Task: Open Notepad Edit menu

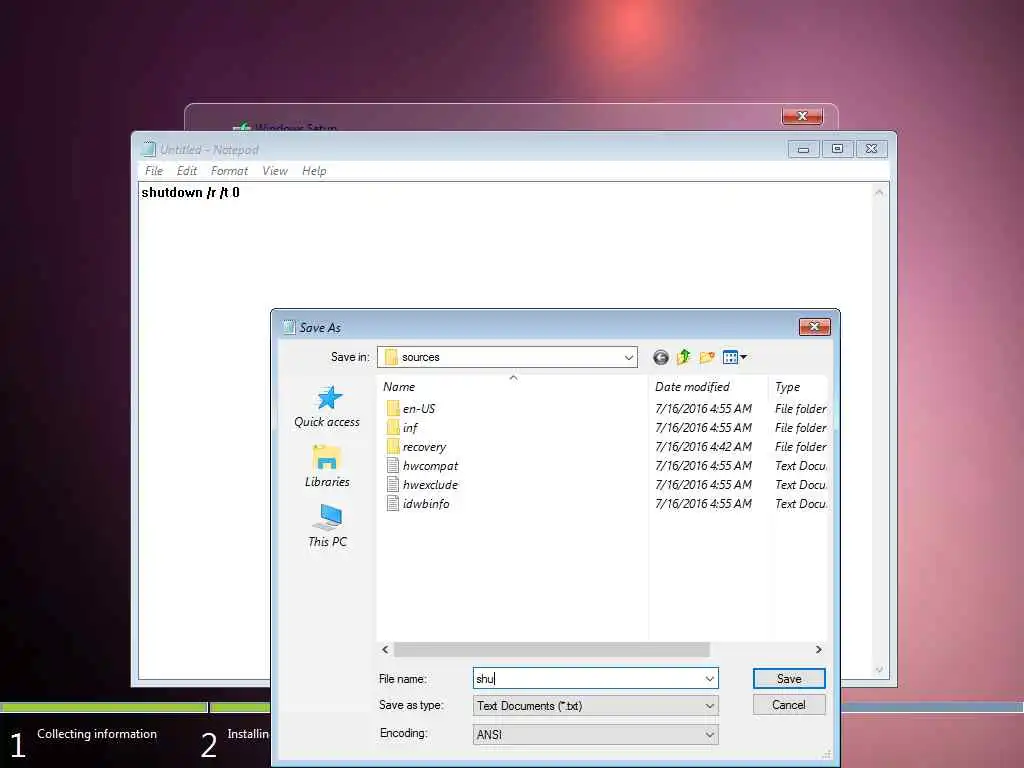Action: click(187, 171)
